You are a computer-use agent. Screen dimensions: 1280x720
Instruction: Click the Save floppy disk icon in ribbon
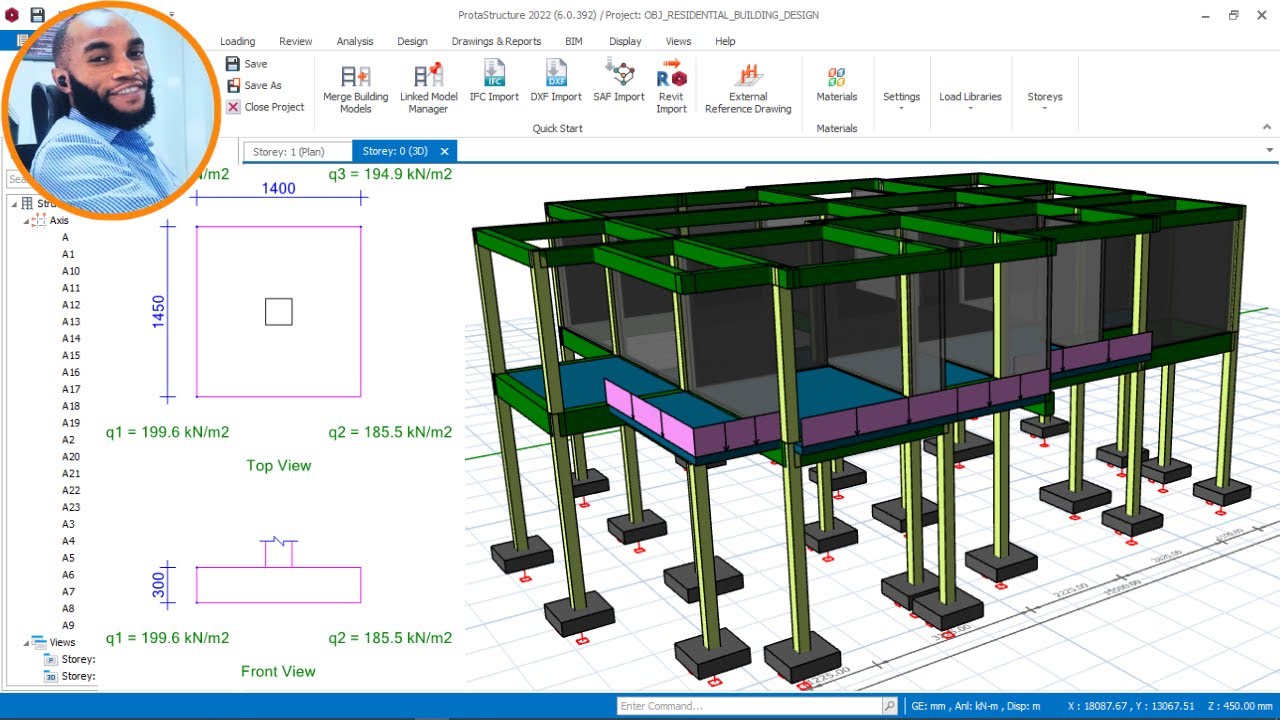pos(233,63)
